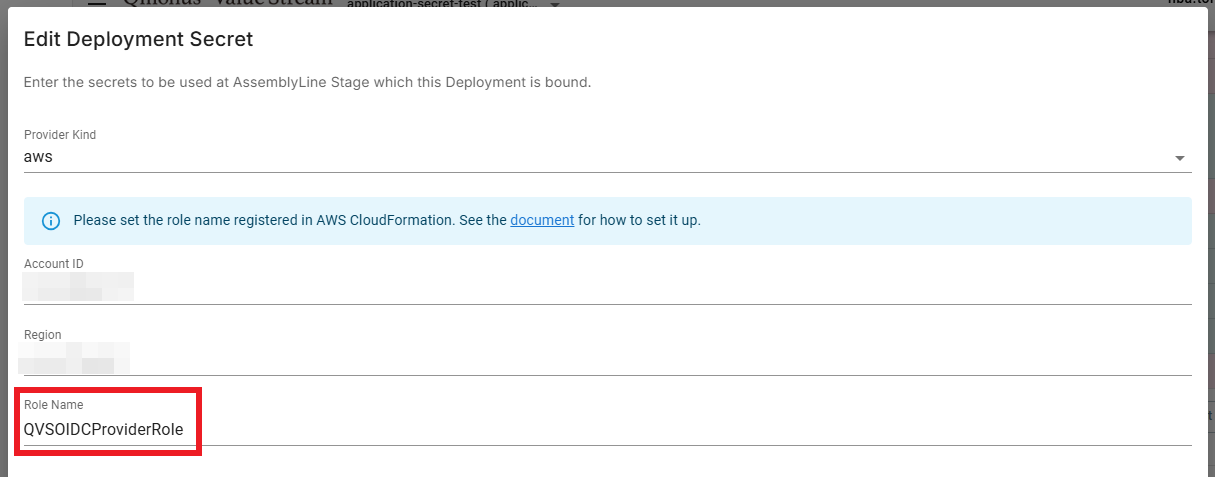This screenshot has width=1215, height=477.
Task: Open the hamburger menu behind the dialog
Action: click(x=96, y=3)
